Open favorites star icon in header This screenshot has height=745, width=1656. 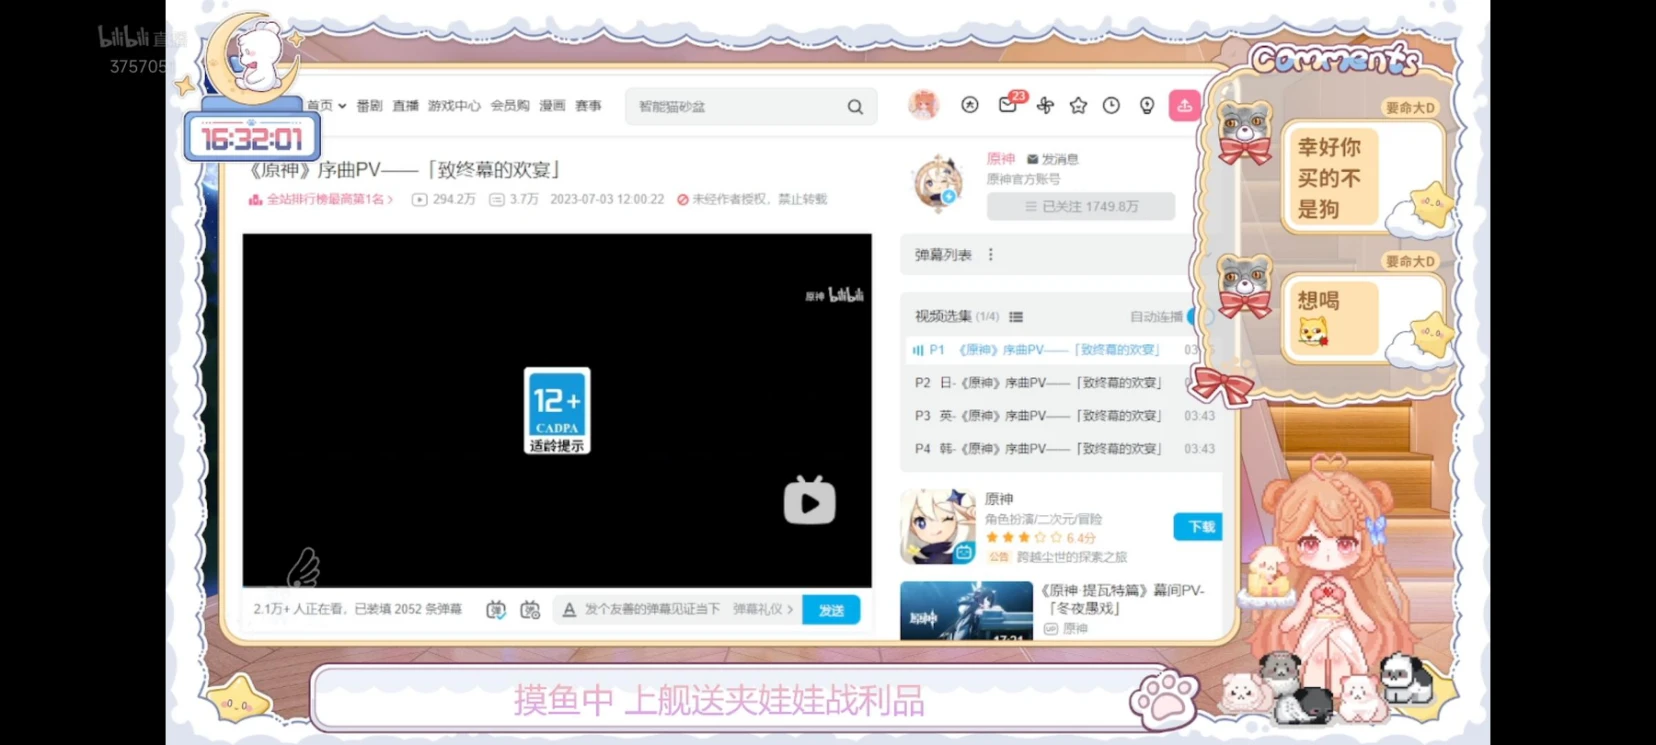[x=1078, y=105]
